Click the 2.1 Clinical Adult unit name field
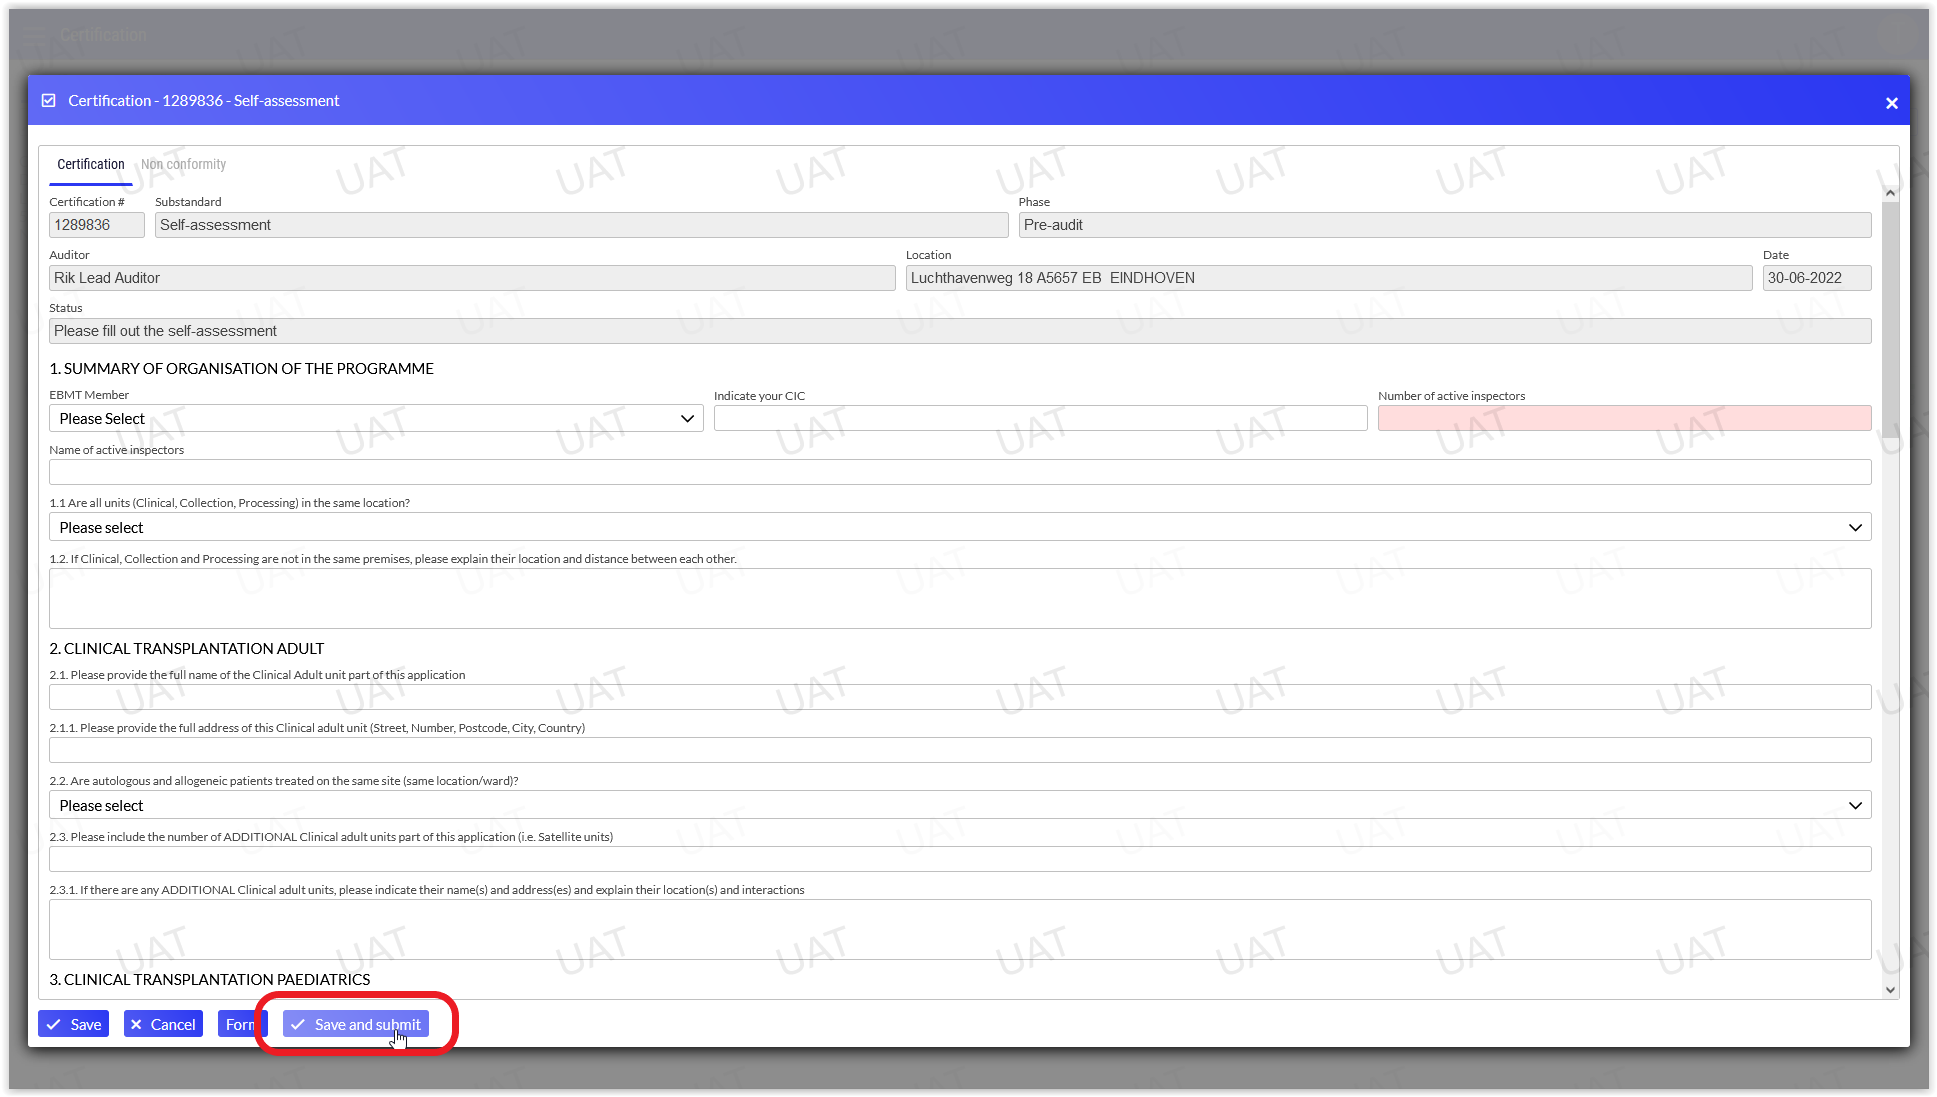 pyautogui.click(x=959, y=697)
